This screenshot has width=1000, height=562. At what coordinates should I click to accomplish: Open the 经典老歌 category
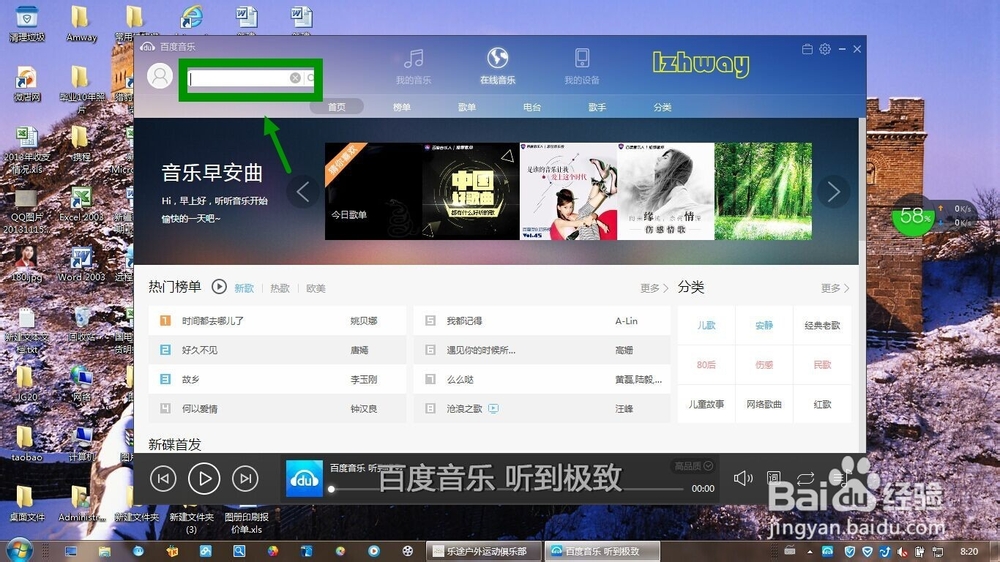[x=822, y=325]
